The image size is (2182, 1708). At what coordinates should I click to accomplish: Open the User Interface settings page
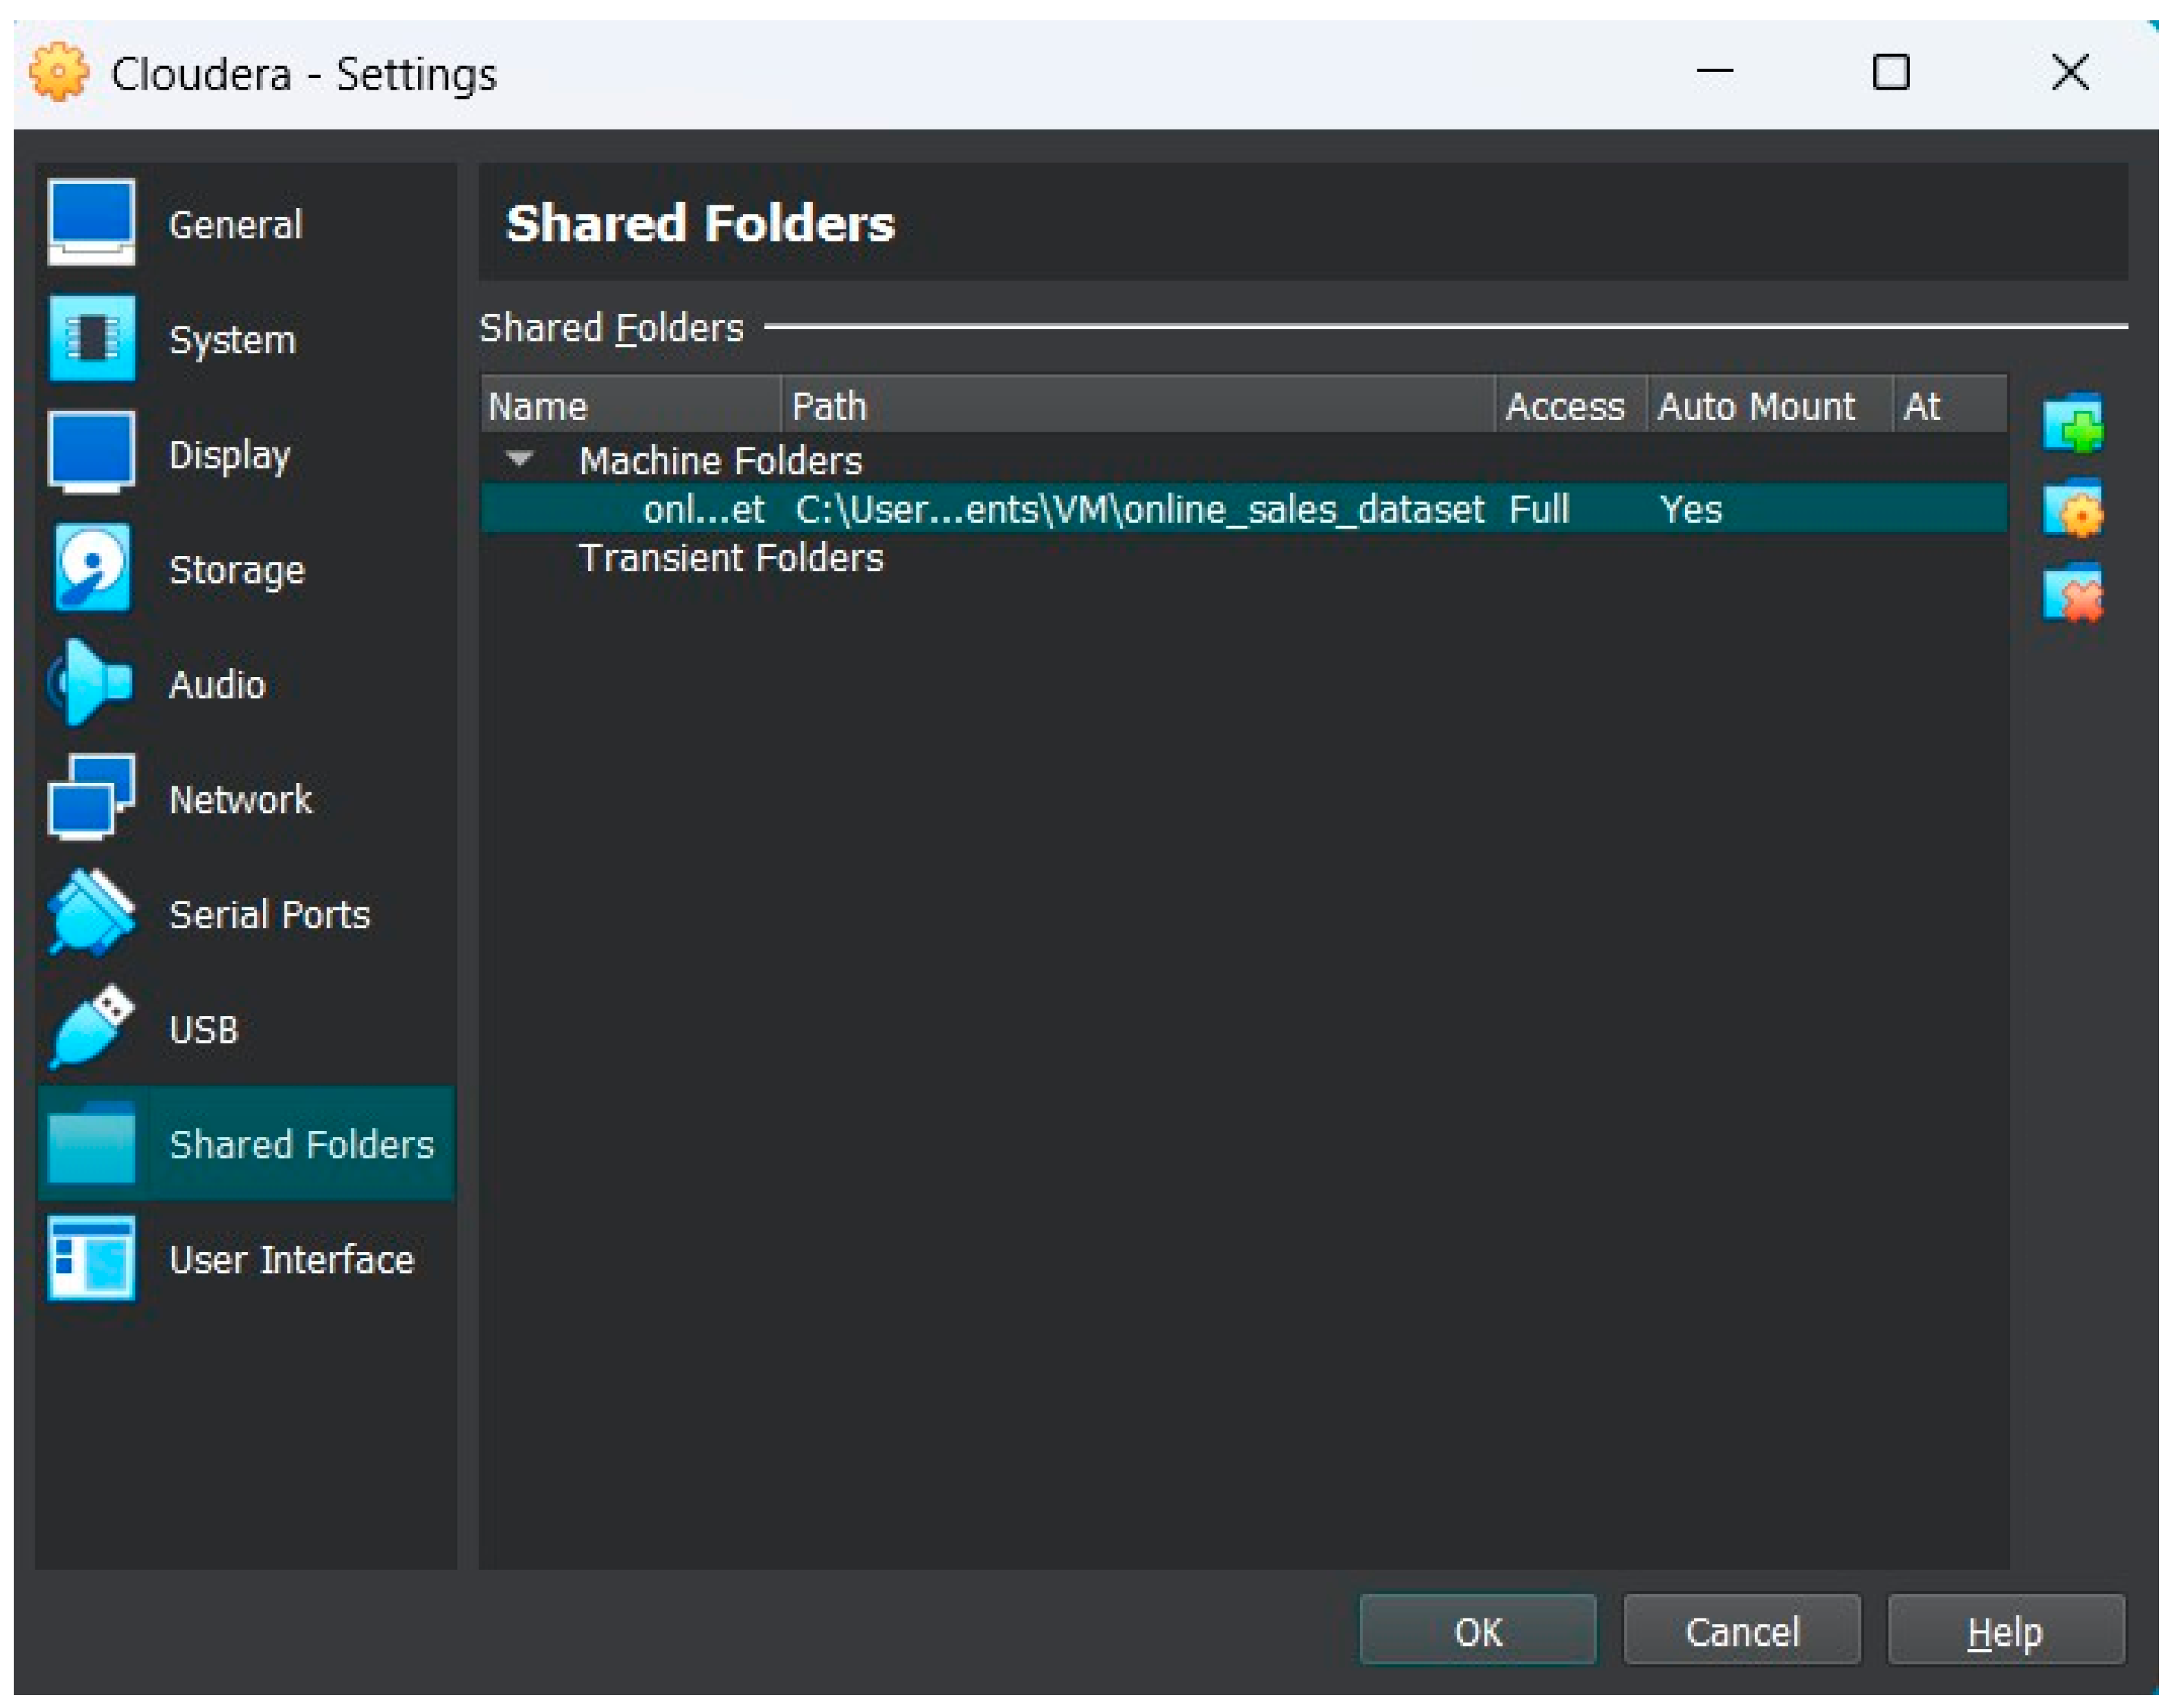pyautogui.click(x=290, y=1260)
